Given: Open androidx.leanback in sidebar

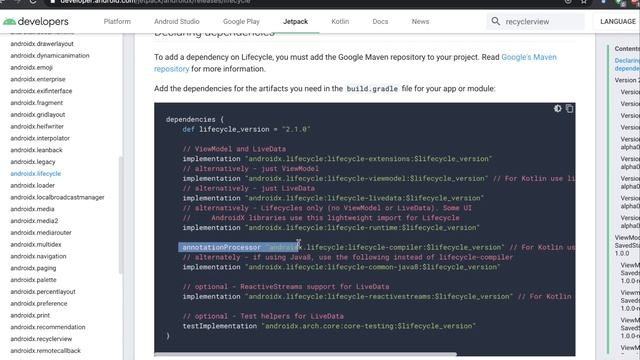Looking at the screenshot, I should [36, 150].
